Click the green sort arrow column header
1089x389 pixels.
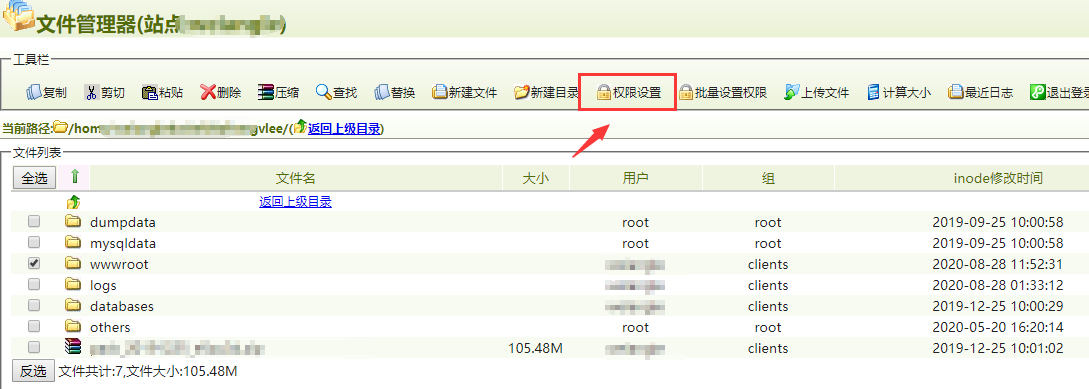pyautogui.click(x=74, y=178)
